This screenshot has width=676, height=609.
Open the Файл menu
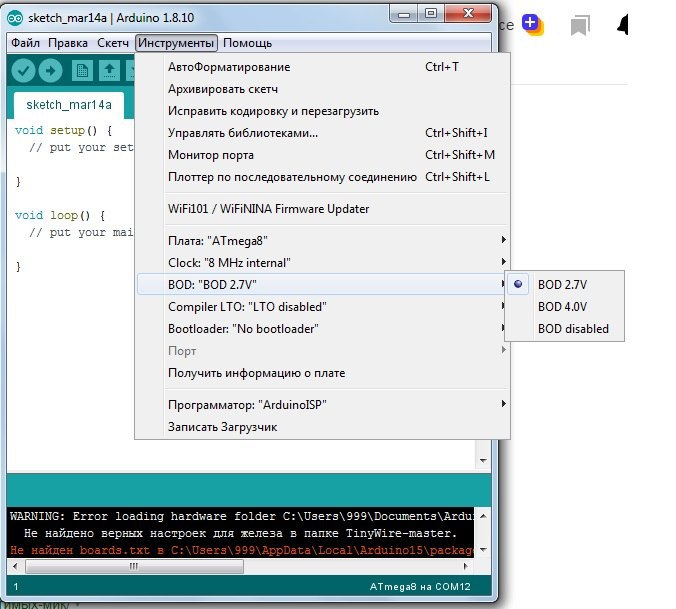[x=25, y=43]
